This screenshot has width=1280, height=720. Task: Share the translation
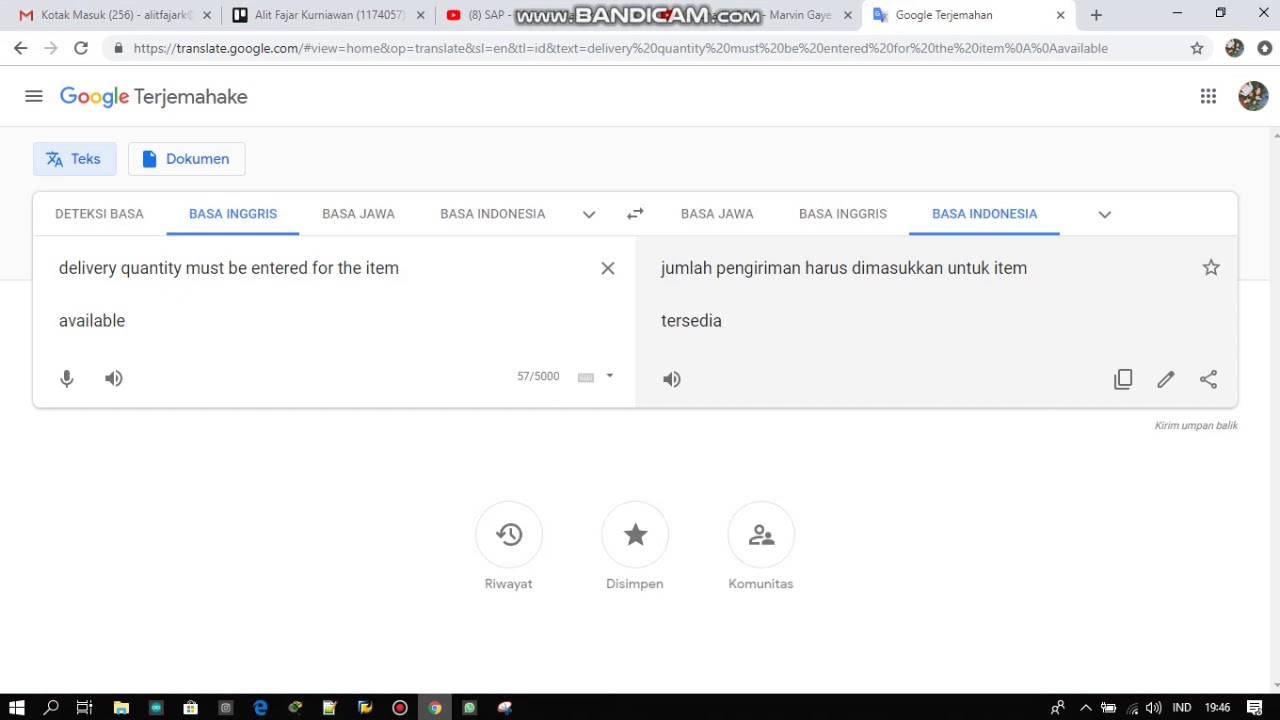(1209, 379)
